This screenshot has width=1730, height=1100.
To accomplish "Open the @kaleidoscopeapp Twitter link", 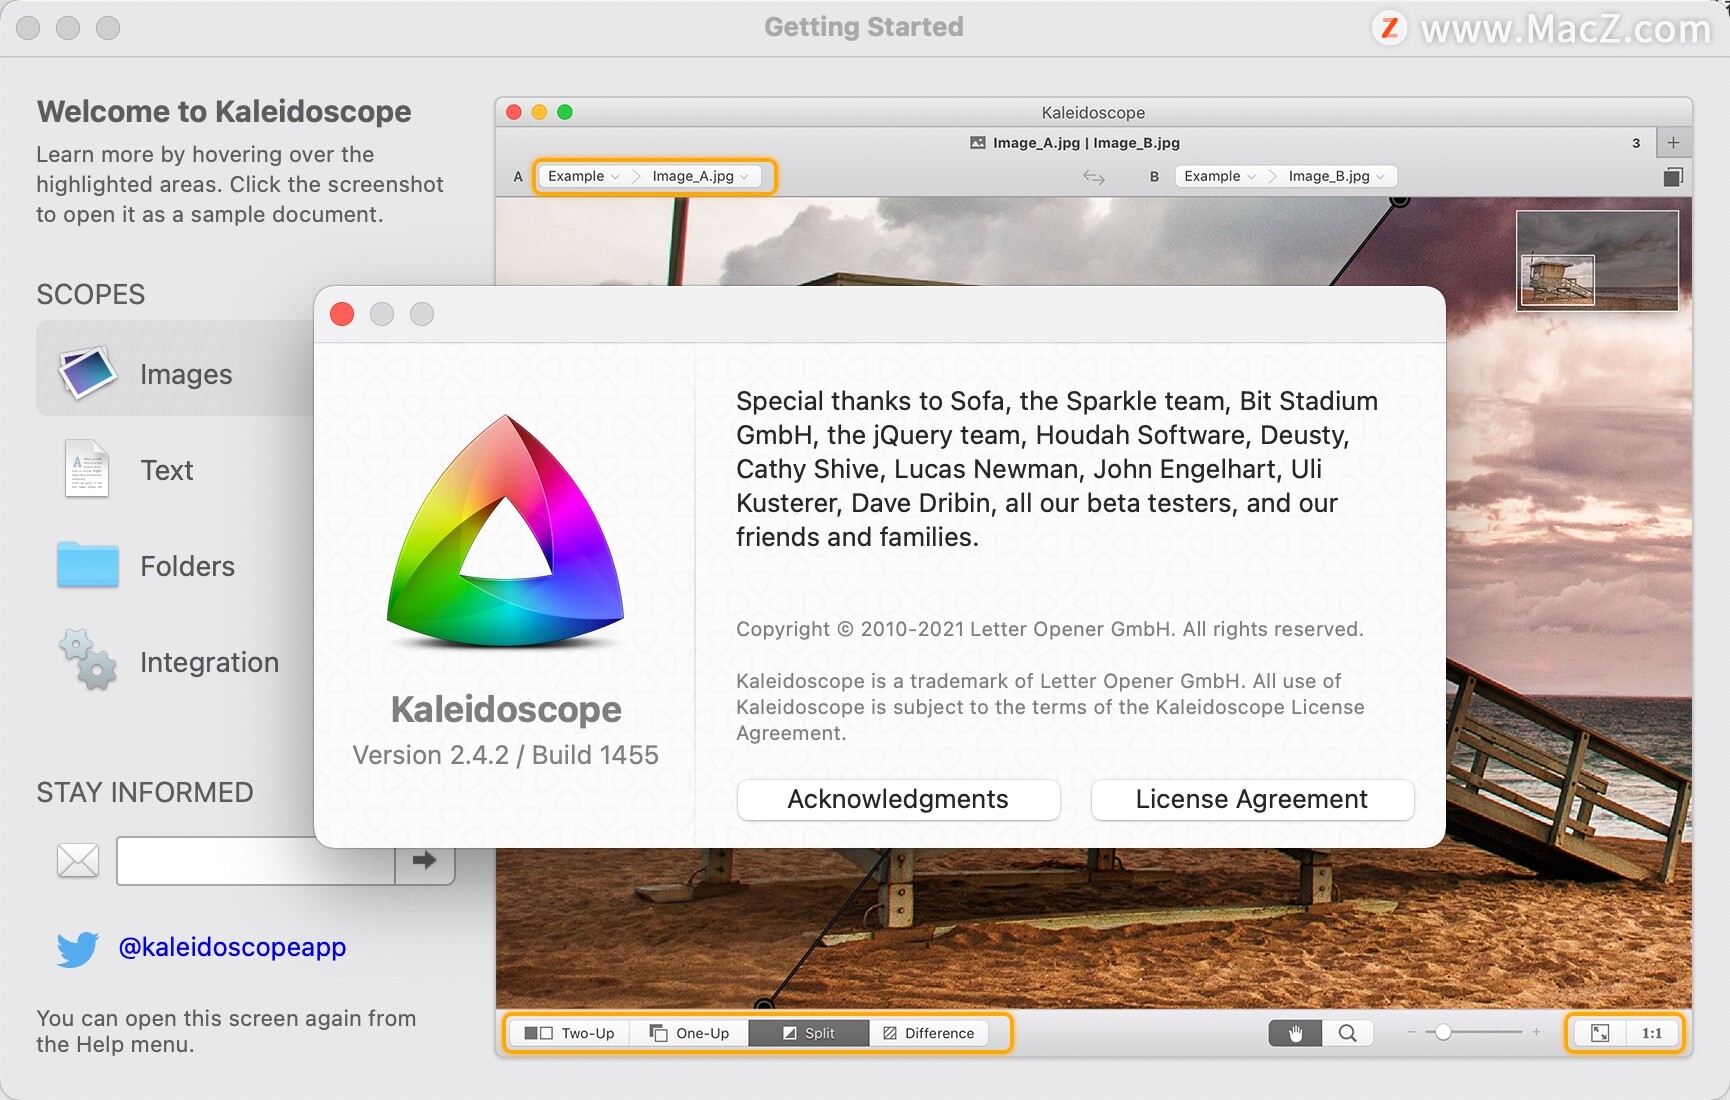I will coord(232,947).
